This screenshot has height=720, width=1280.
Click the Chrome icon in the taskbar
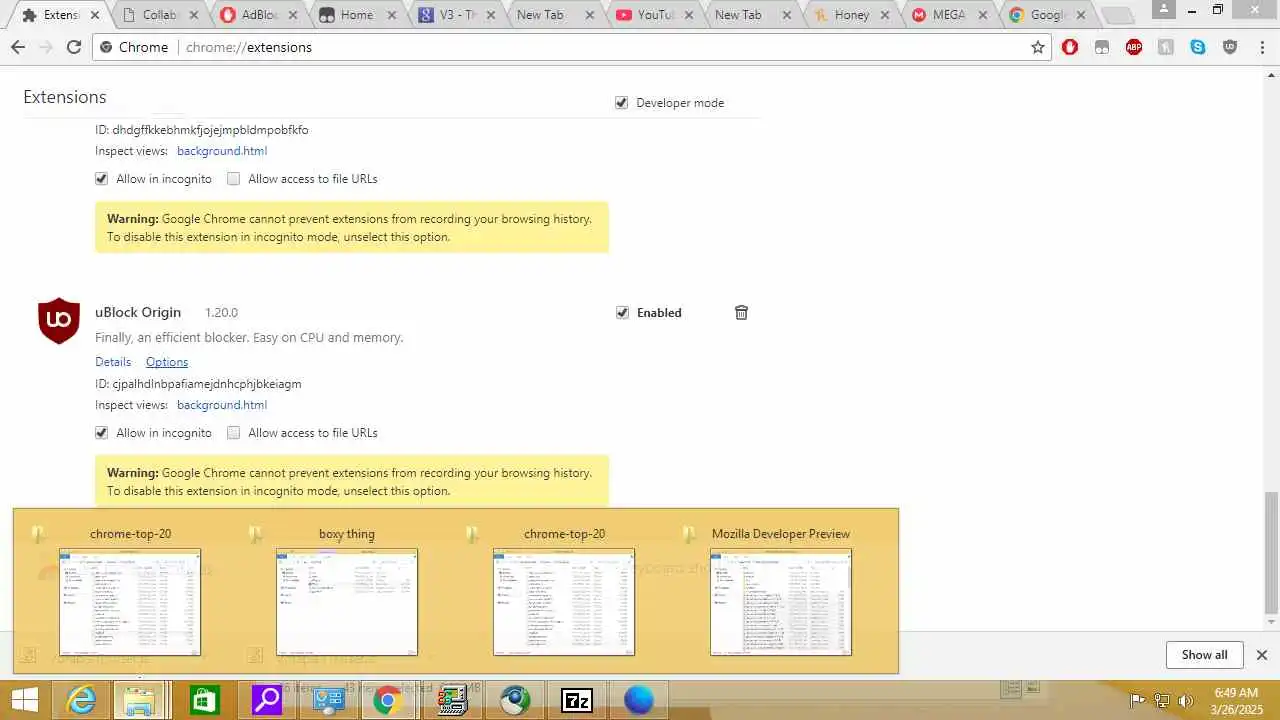pyautogui.click(x=387, y=700)
